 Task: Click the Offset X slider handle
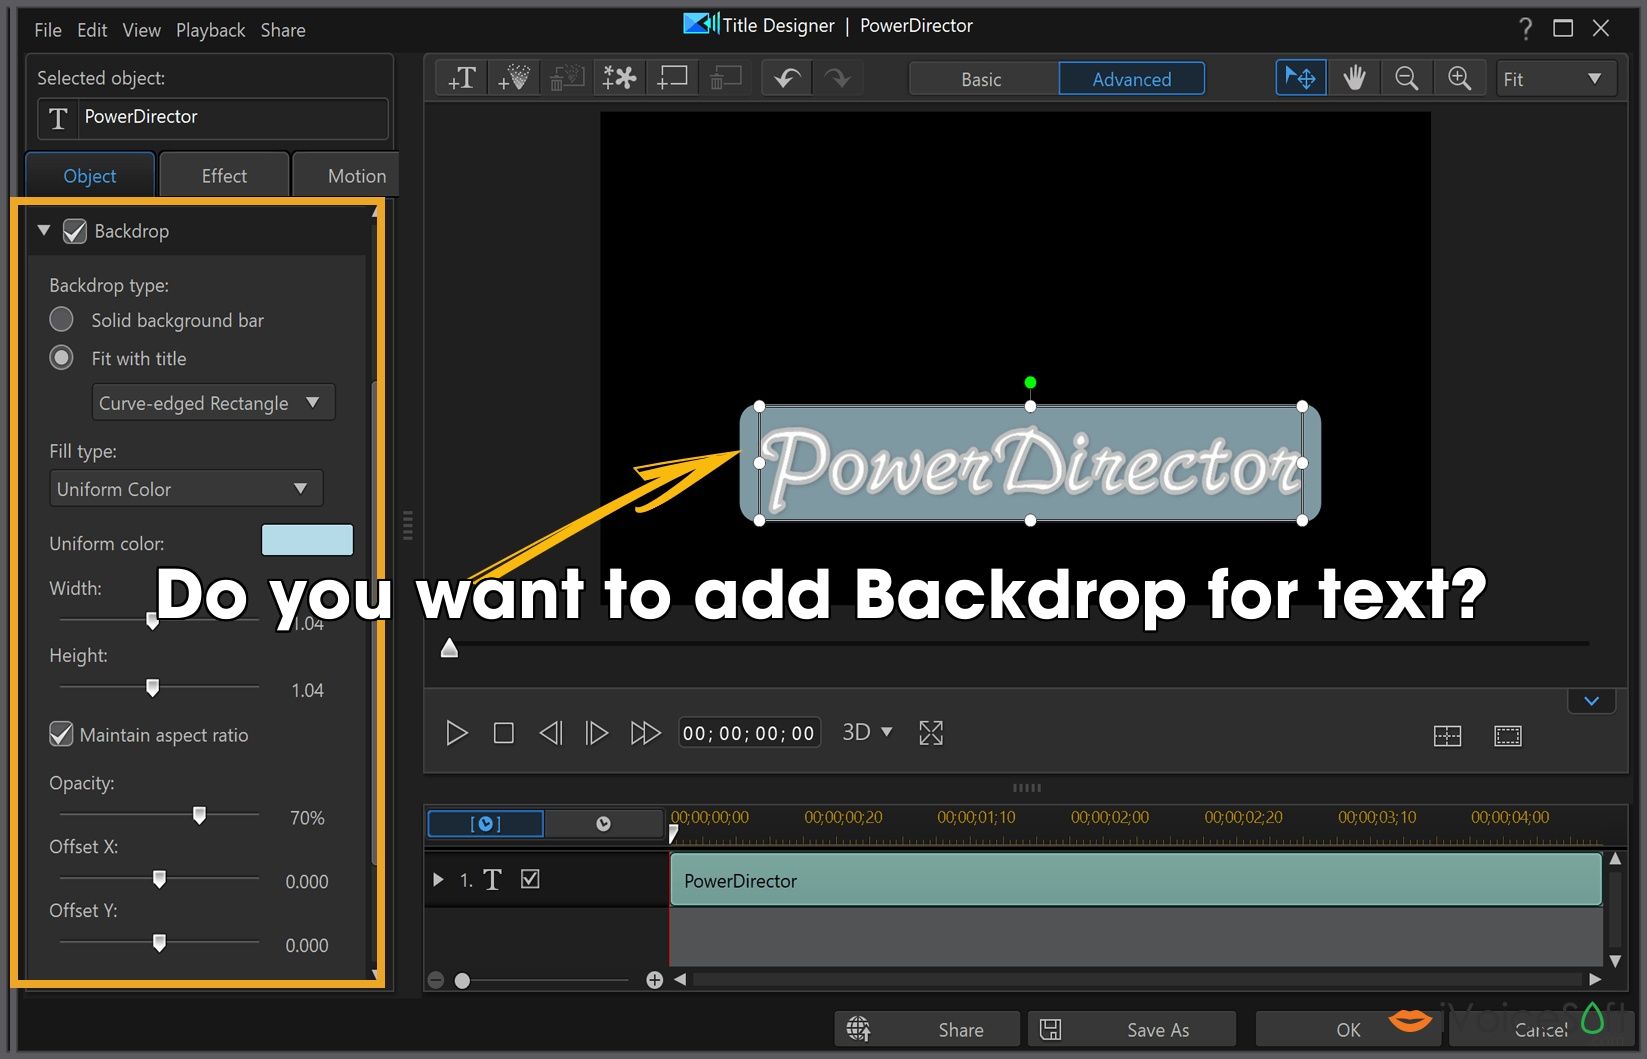[x=159, y=879]
